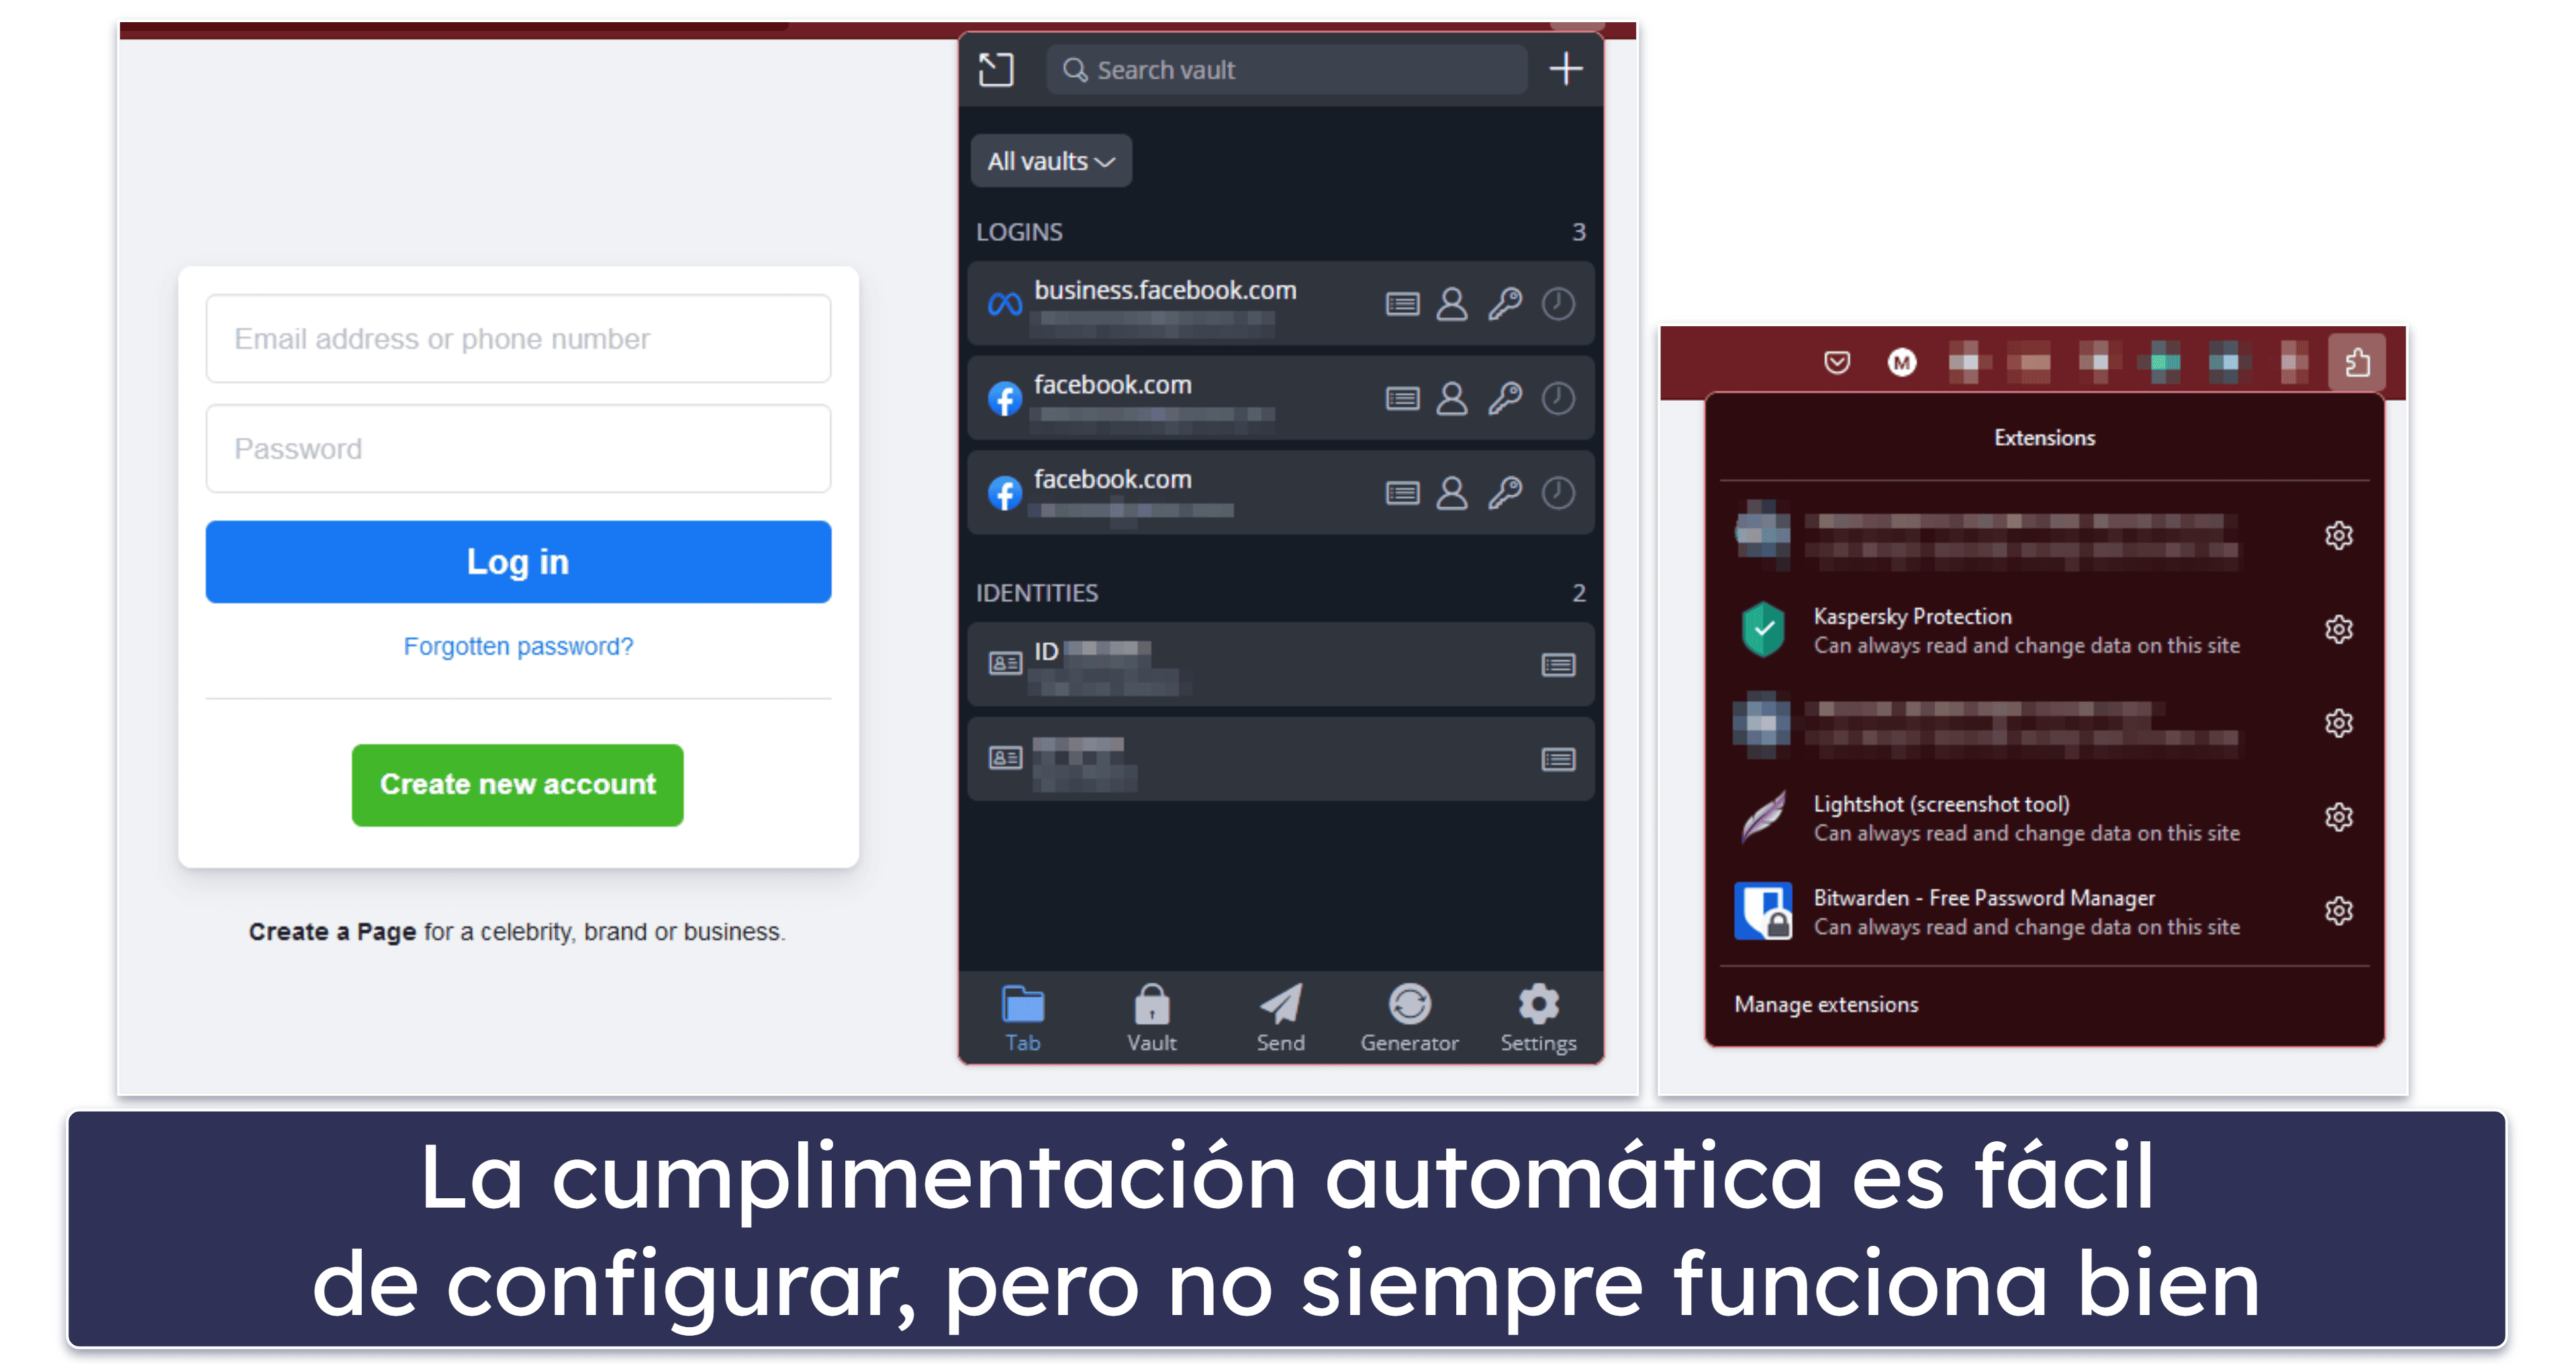Image resolution: width=2576 pixels, height=1364 pixels.
Task: Click the Forgotten password link
Action: click(x=518, y=645)
